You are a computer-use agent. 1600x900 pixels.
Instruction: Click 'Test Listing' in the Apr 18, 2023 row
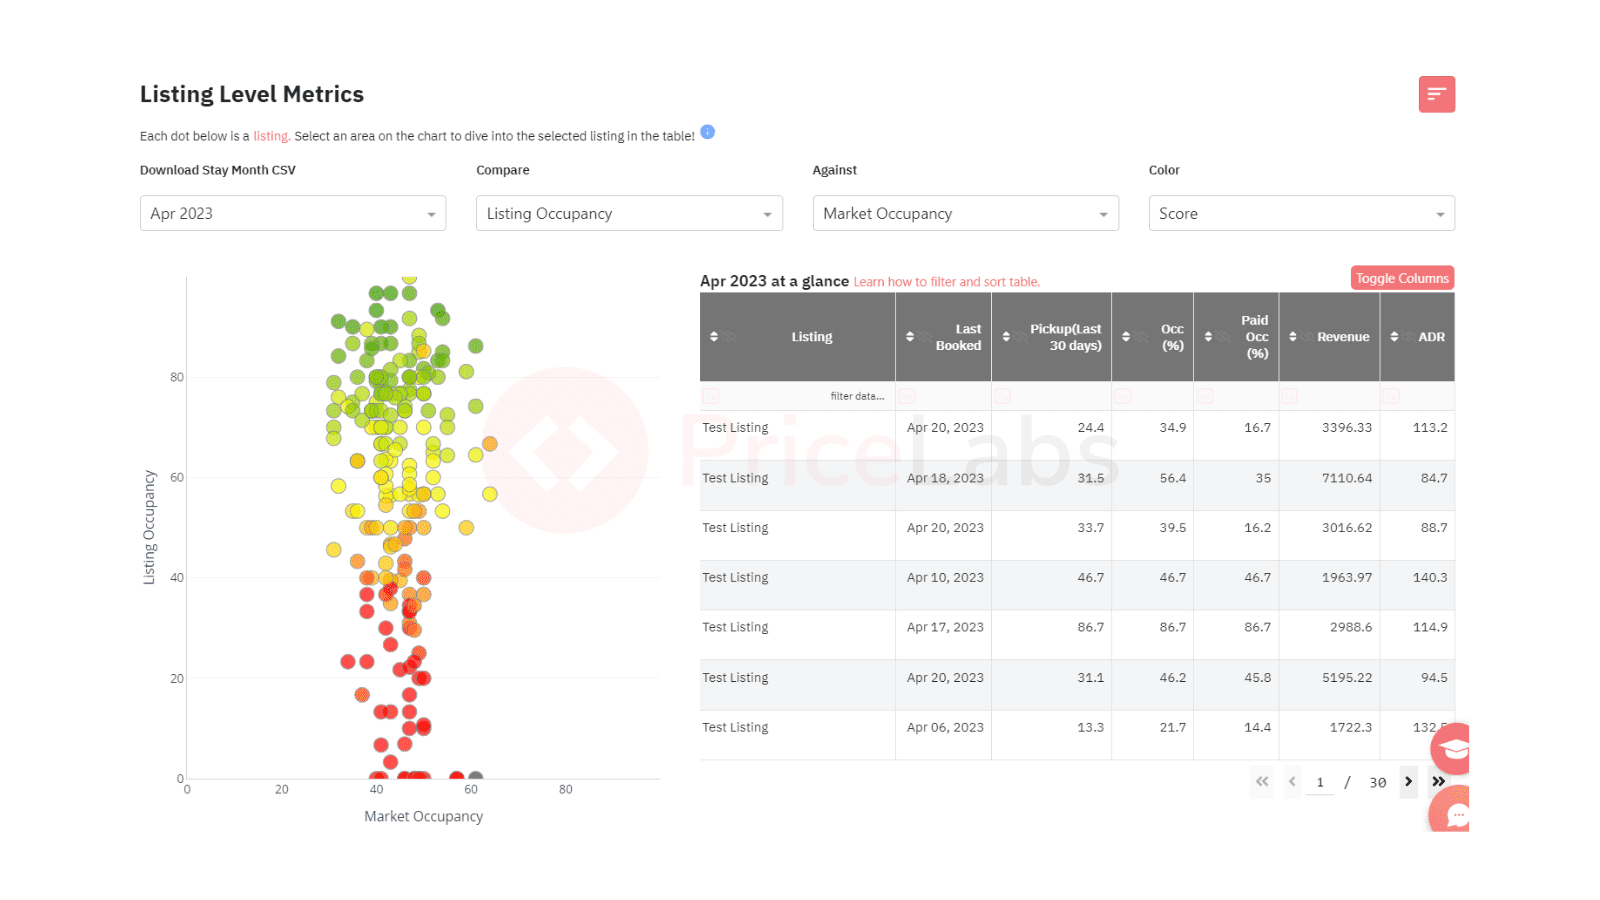735,478
